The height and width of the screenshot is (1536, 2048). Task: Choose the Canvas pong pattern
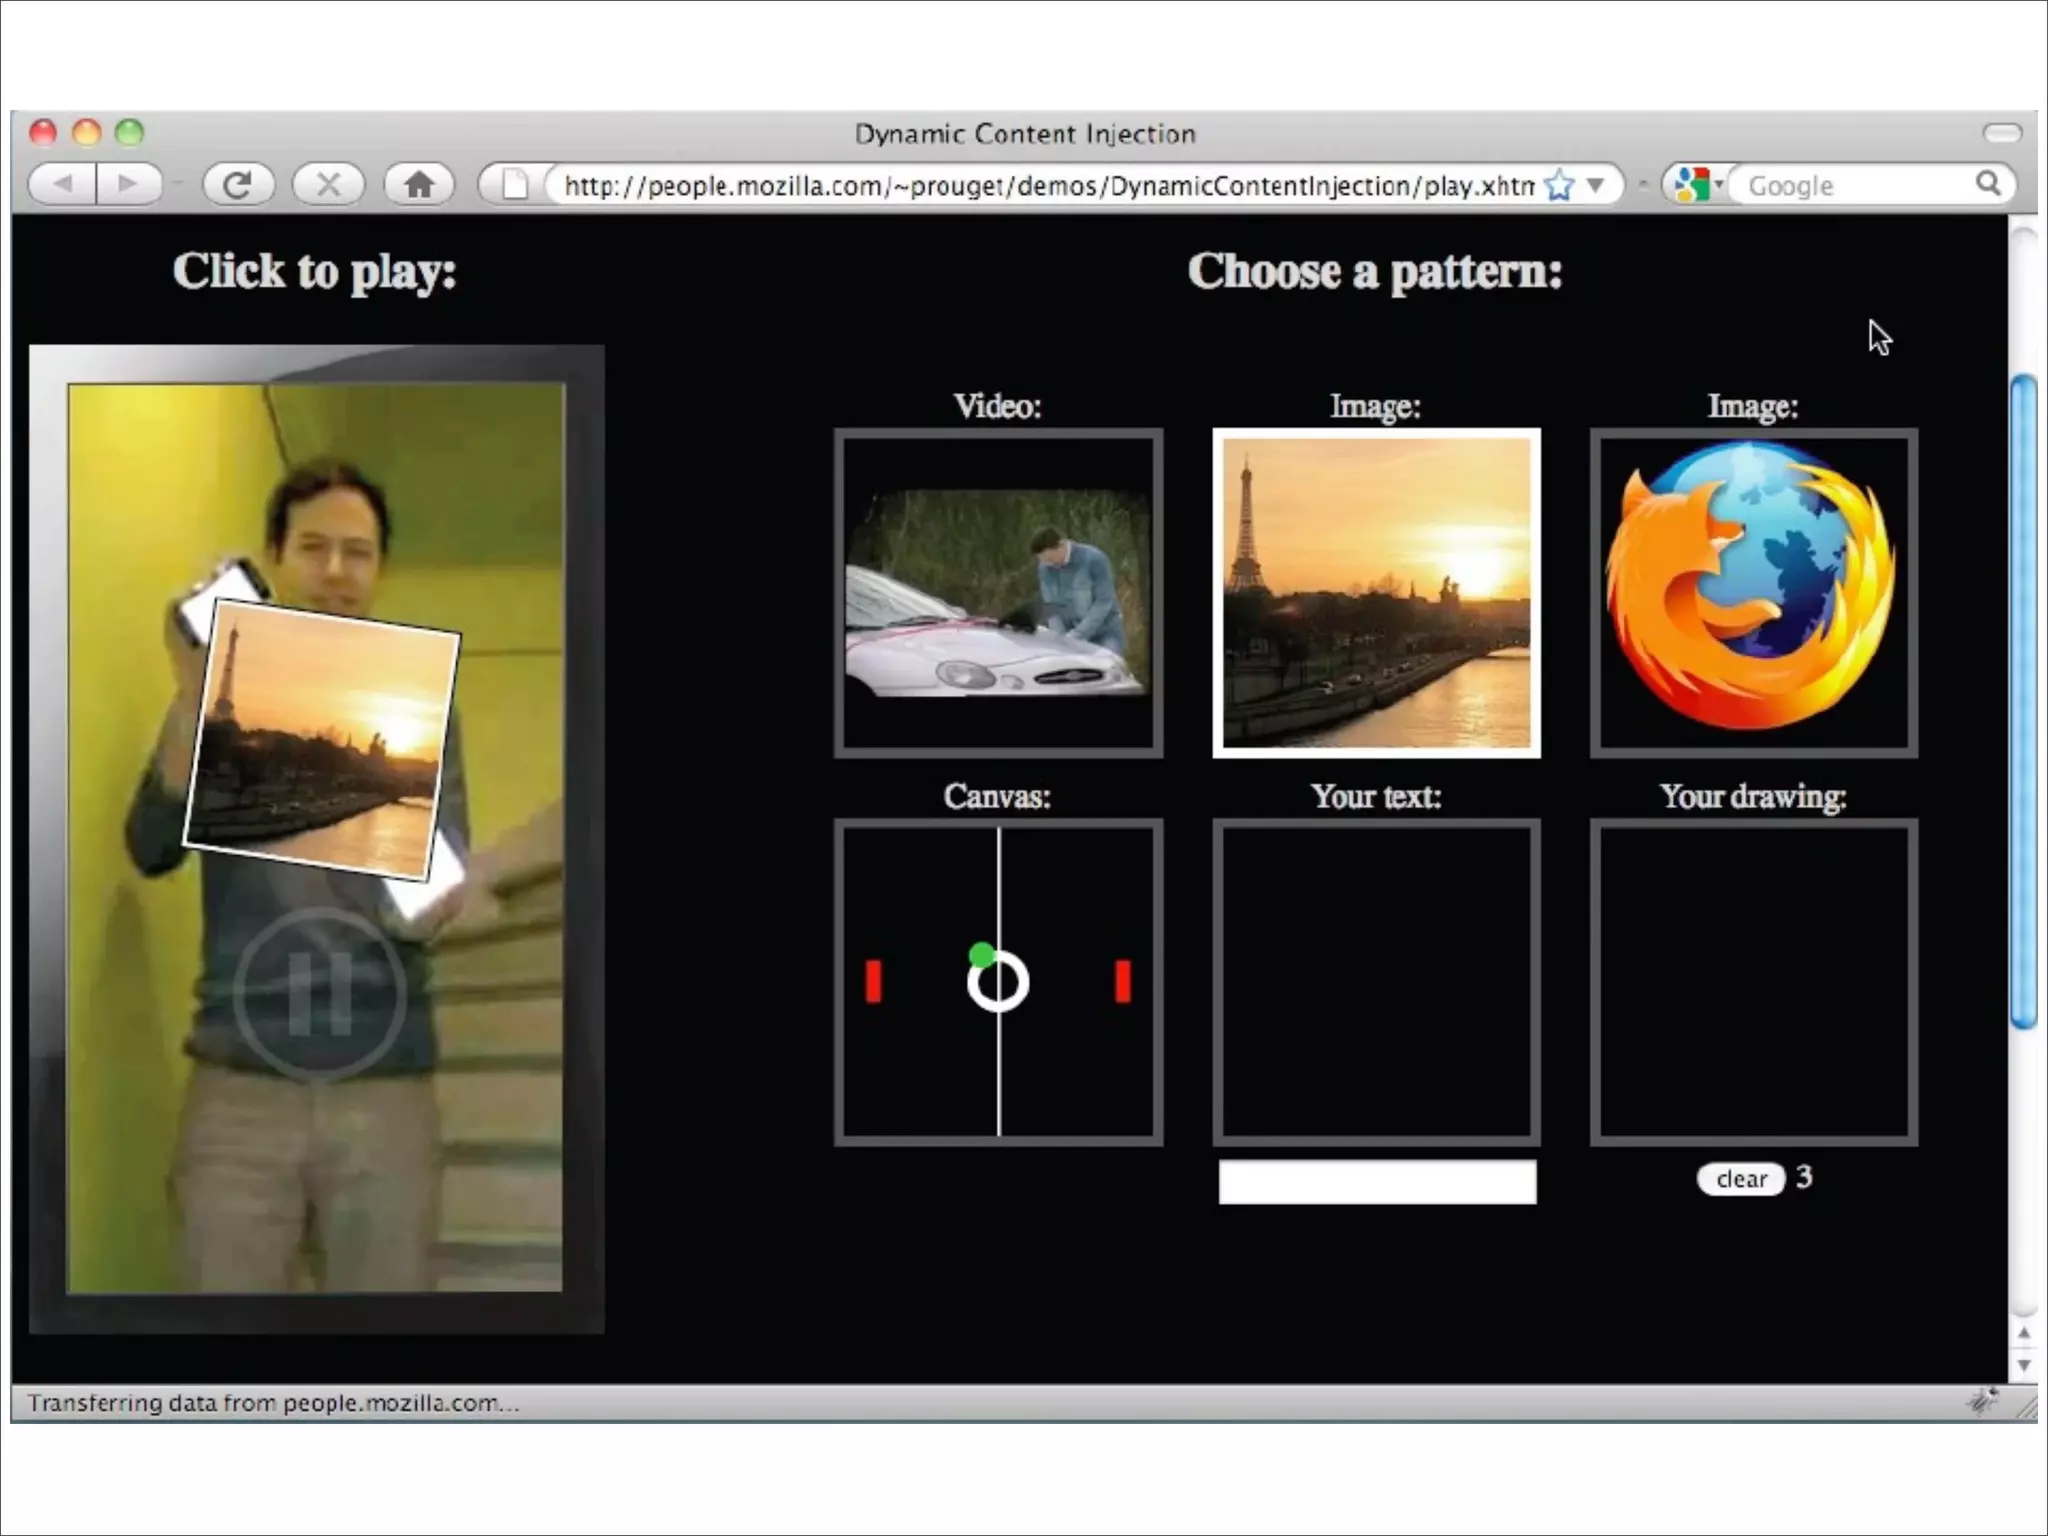point(998,982)
